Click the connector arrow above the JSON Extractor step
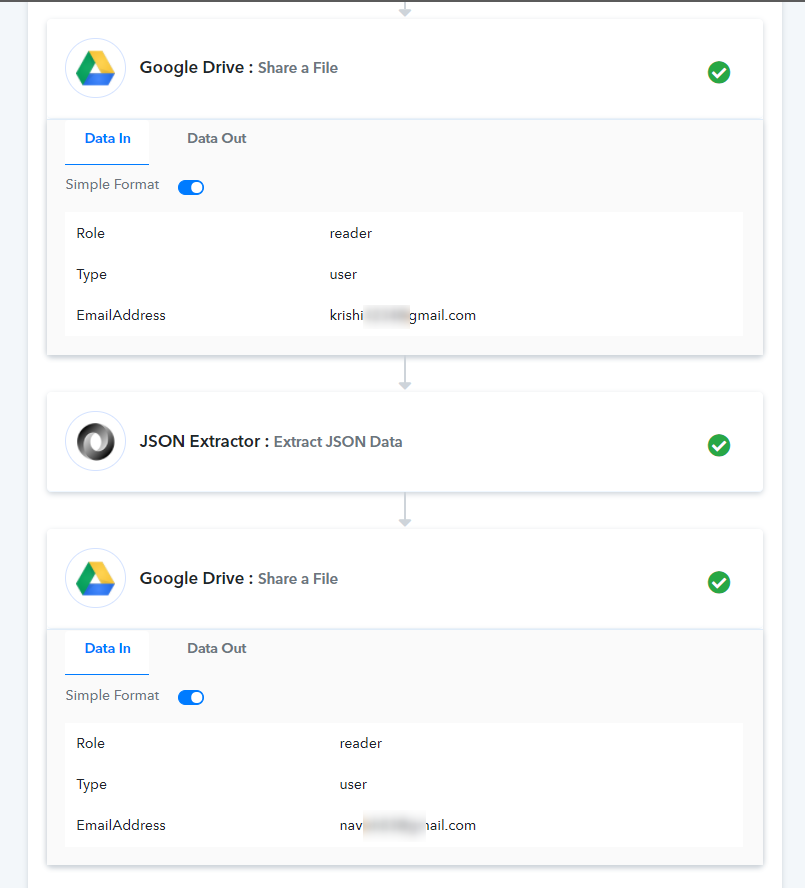The height and width of the screenshot is (888, 805). [405, 373]
